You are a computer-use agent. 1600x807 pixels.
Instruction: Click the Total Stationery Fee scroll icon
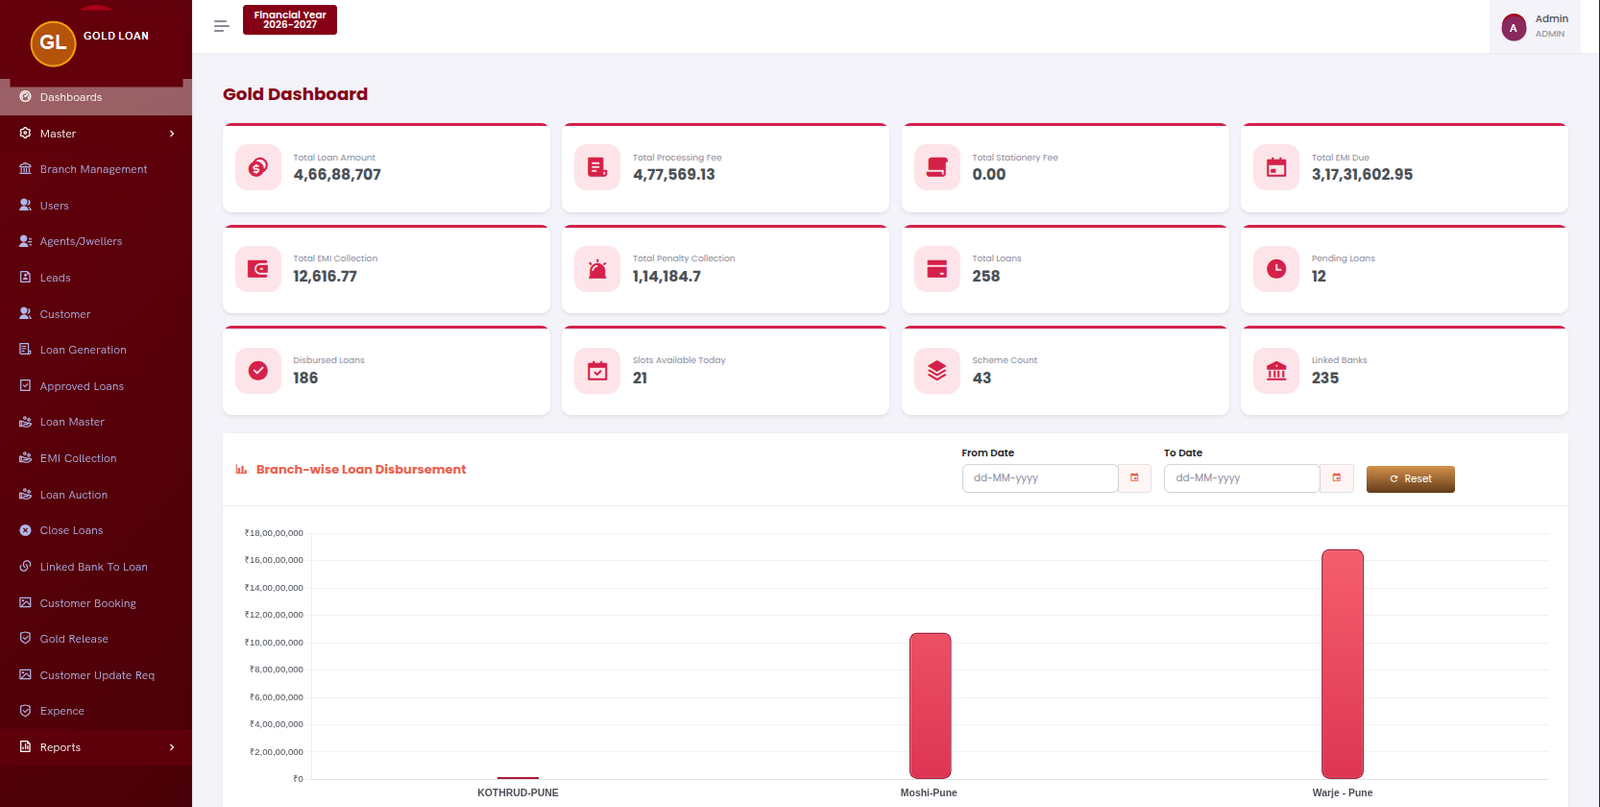pos(937,167)
